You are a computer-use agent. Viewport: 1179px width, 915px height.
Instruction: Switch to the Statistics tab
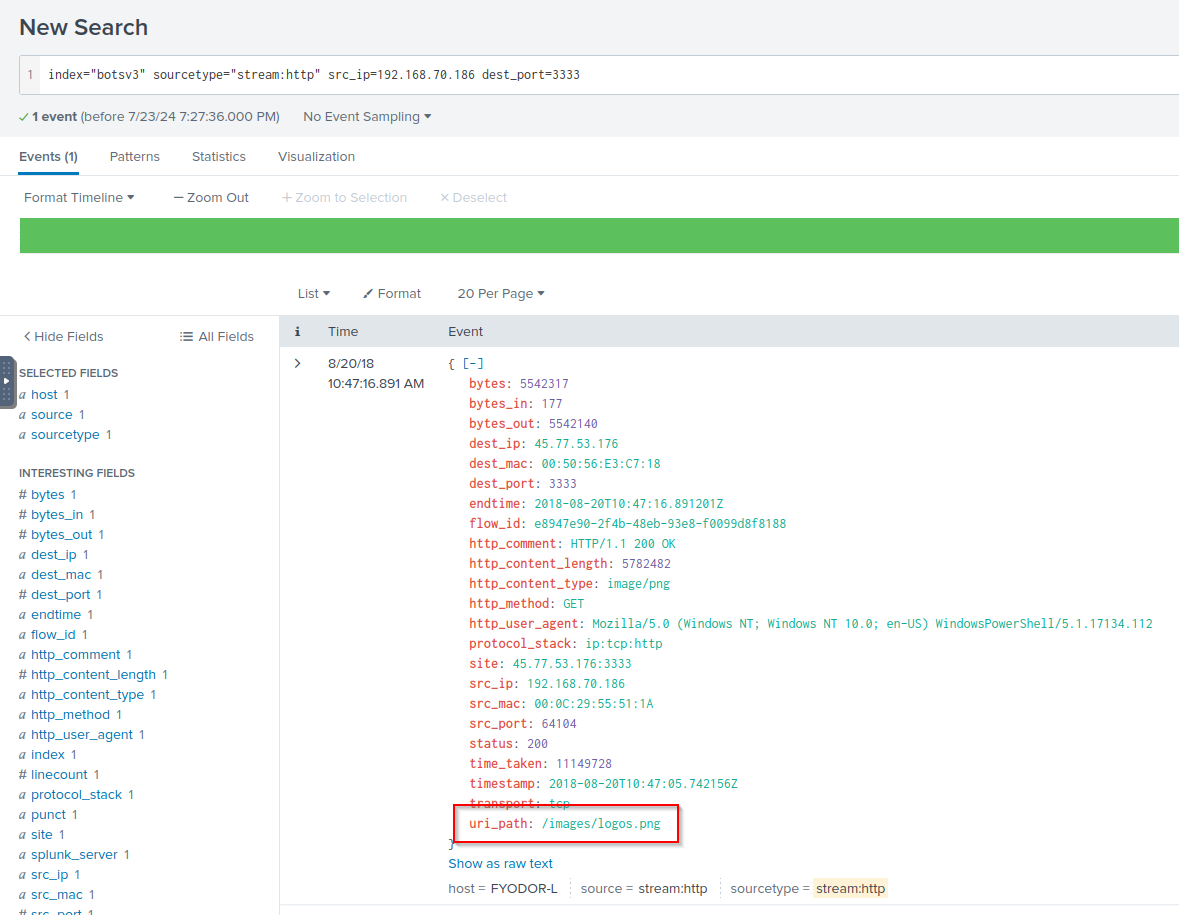pyautogui.click(x=219, y=157)
